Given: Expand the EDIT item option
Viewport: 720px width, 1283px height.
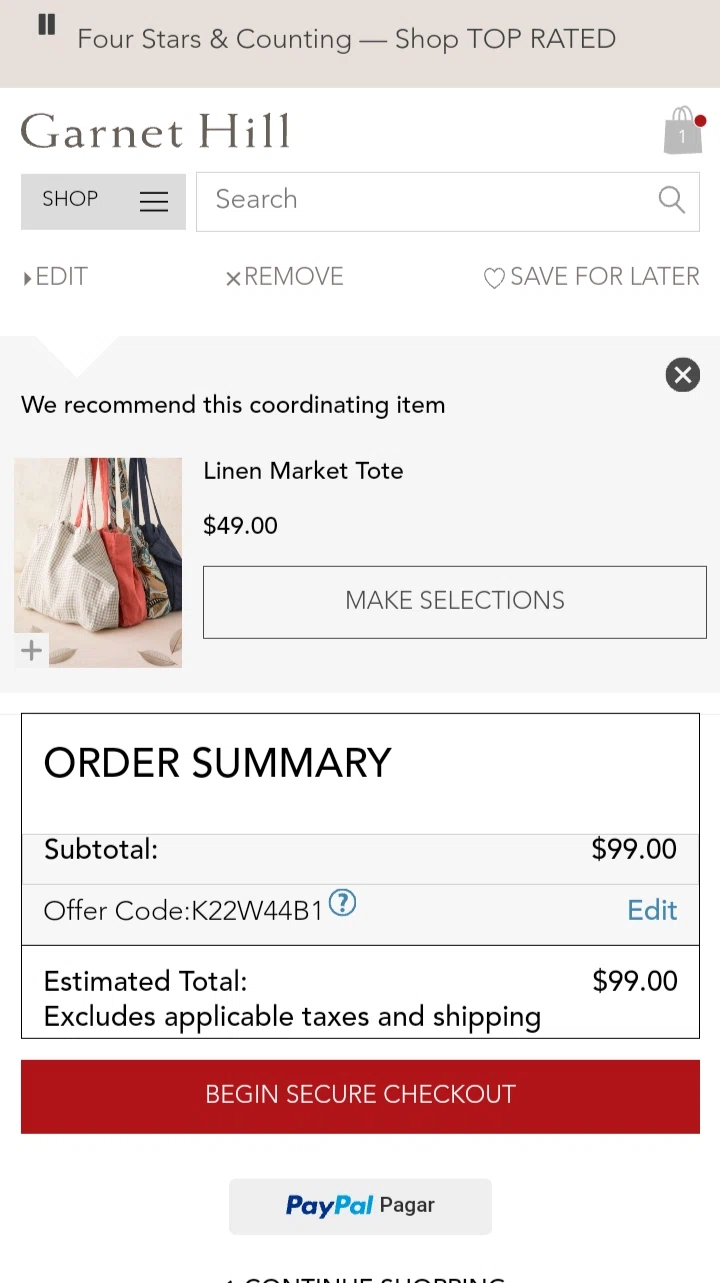Looking at the screenshot, I should [x=56, y=277].
